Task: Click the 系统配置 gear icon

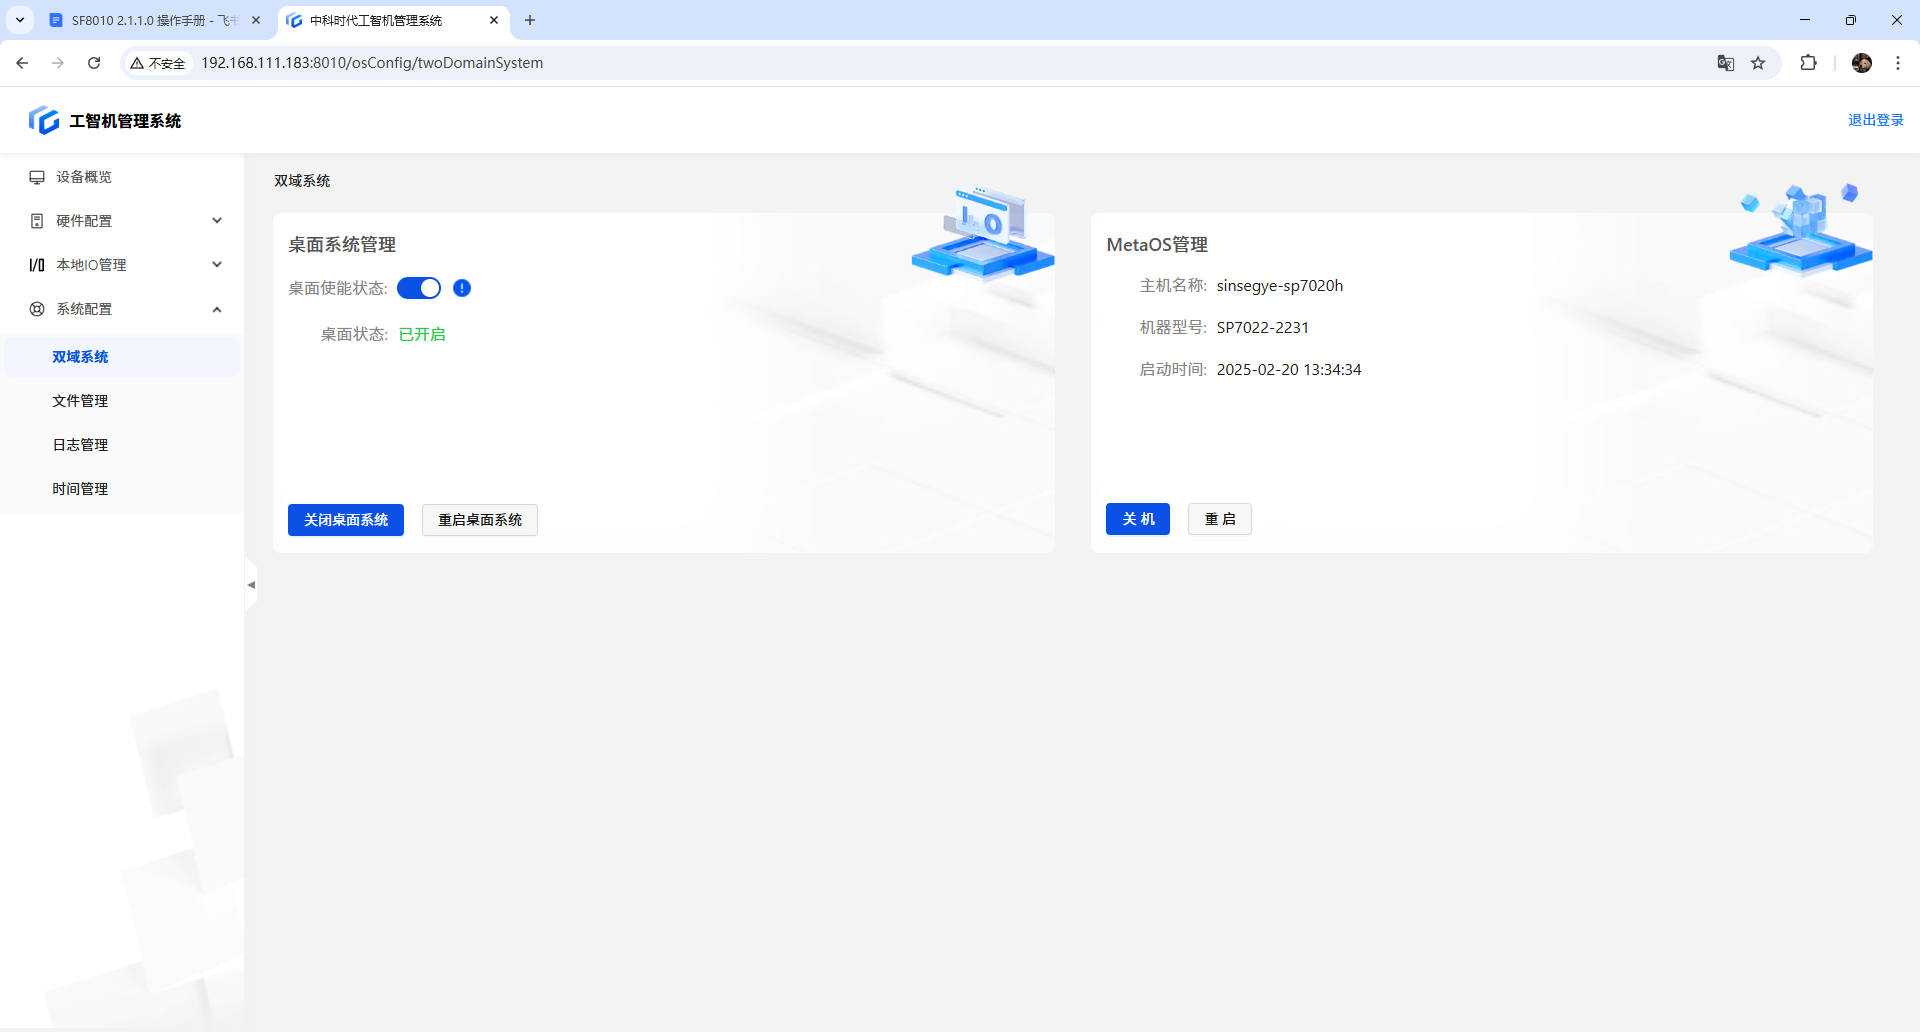Action: 37,309
